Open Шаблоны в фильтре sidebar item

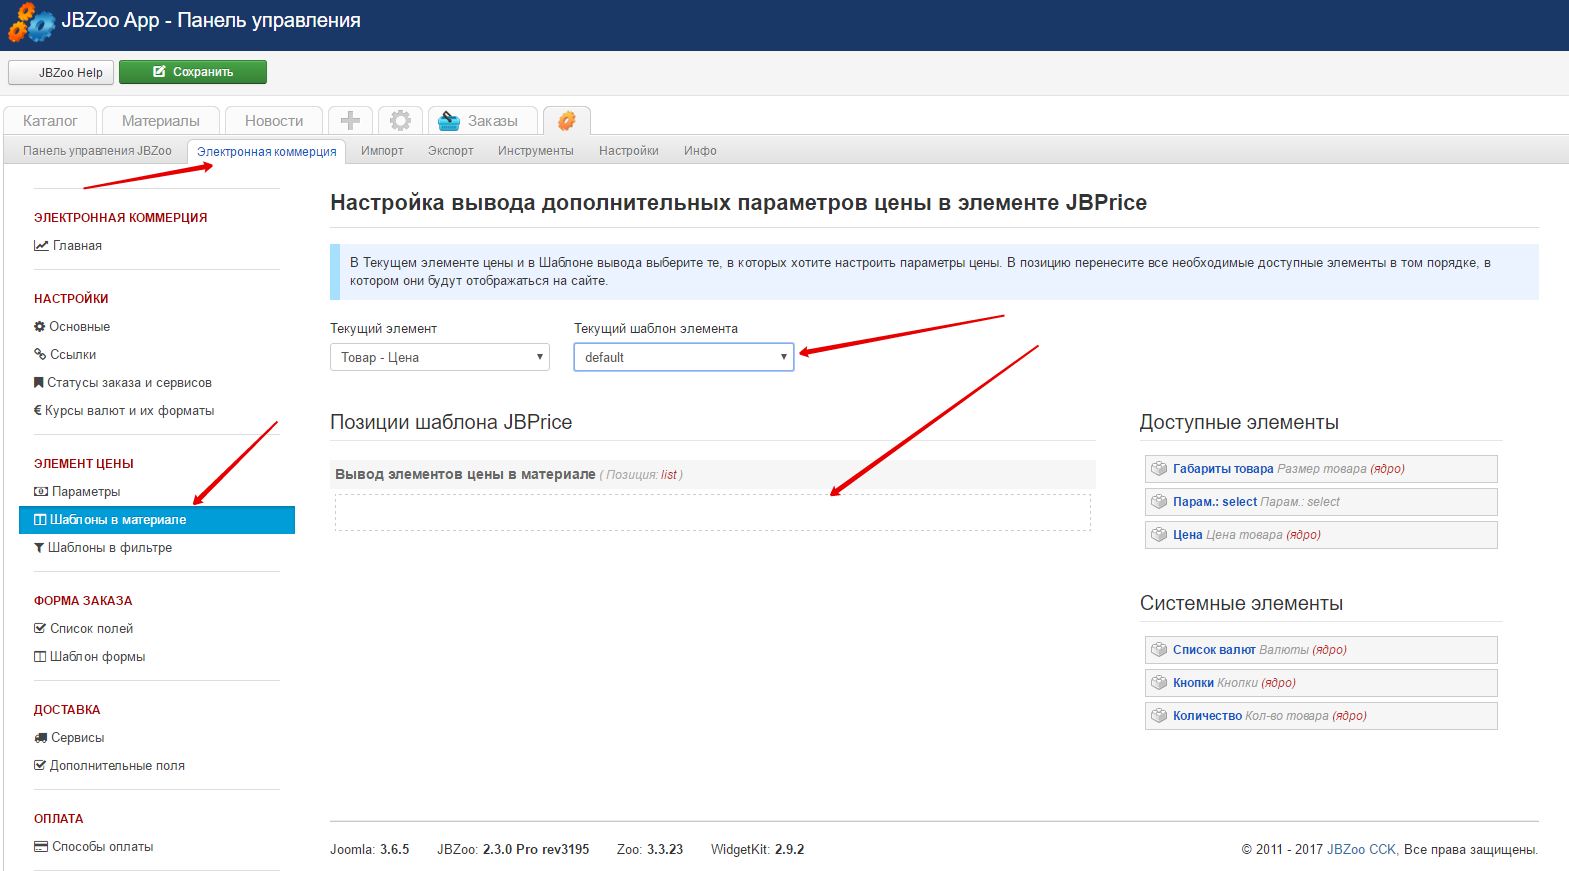(x=103, y=548)
